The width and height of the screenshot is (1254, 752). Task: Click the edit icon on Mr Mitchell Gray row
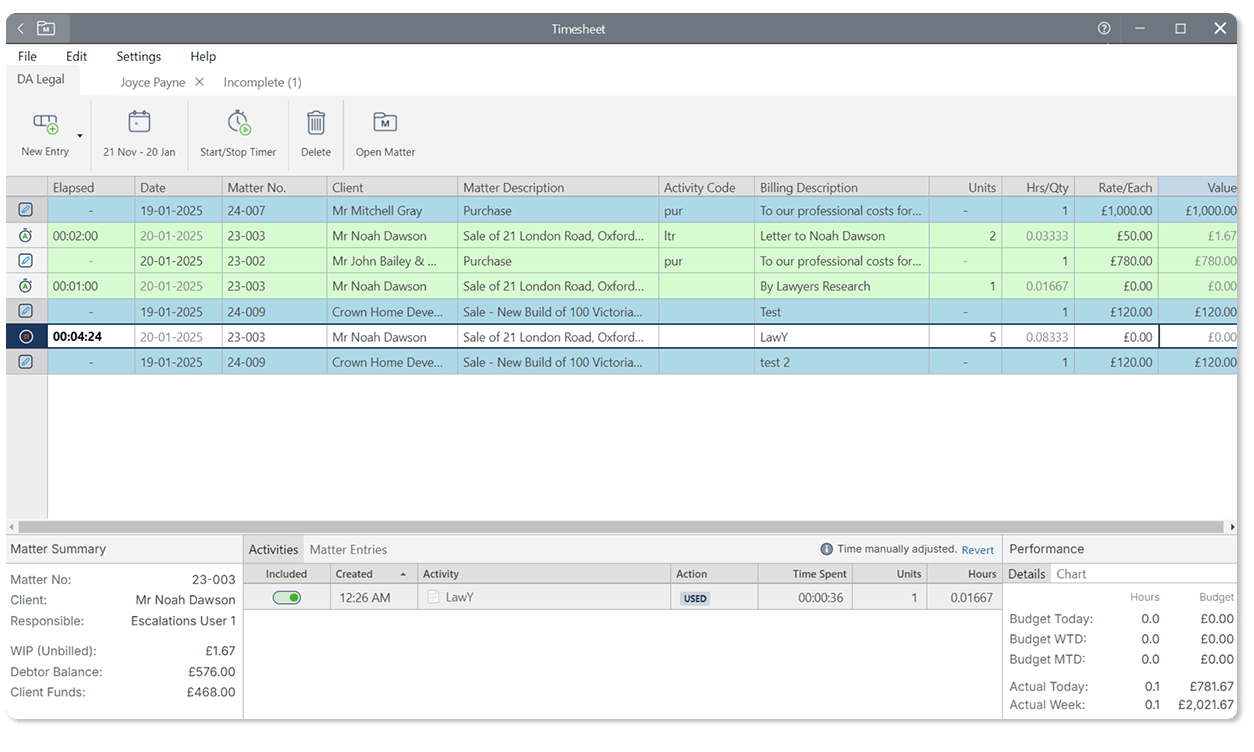click(x=26, y=211)
